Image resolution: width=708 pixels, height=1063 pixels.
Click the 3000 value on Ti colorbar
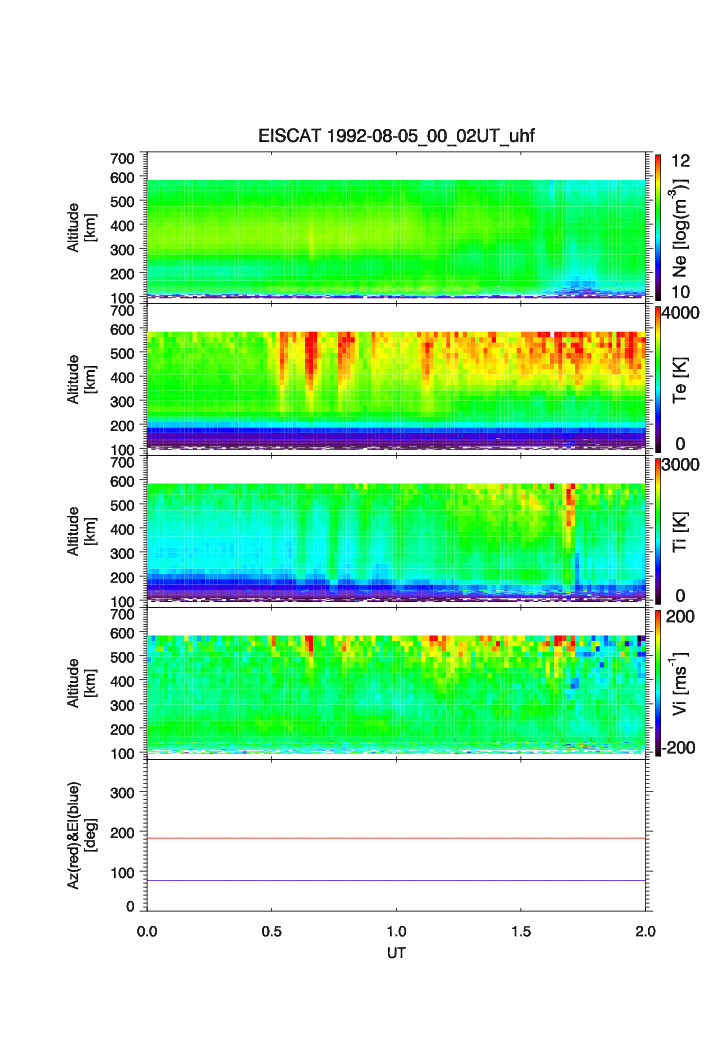681,465
